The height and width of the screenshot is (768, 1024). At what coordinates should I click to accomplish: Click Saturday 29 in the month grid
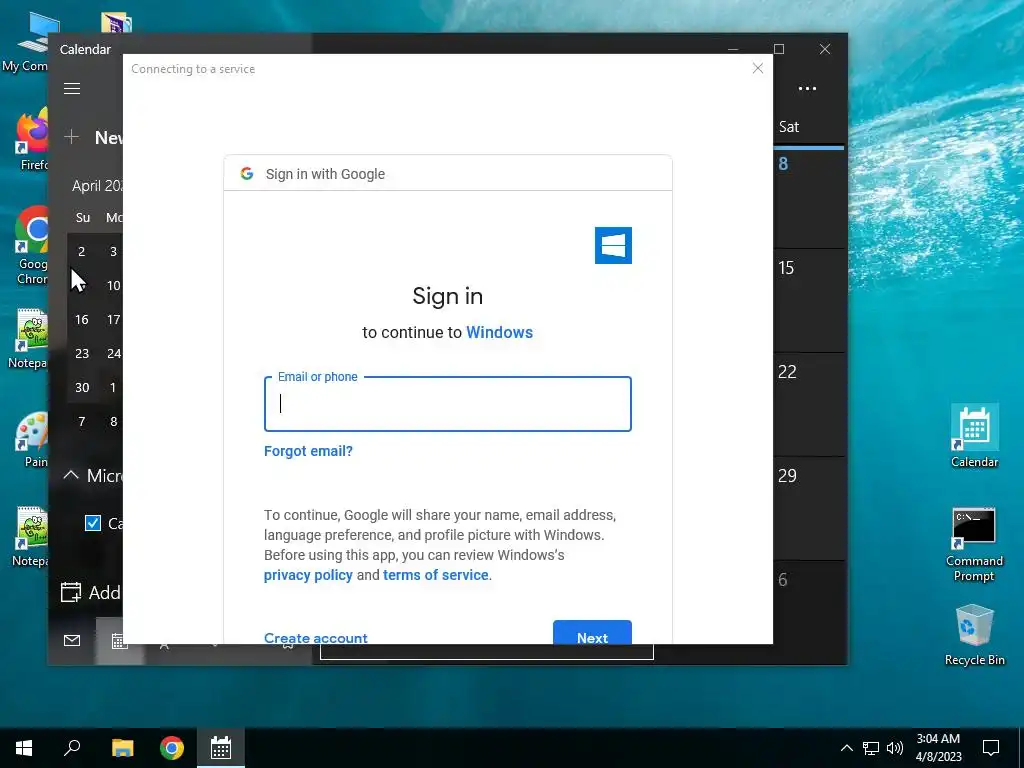[x=809, y=509]
